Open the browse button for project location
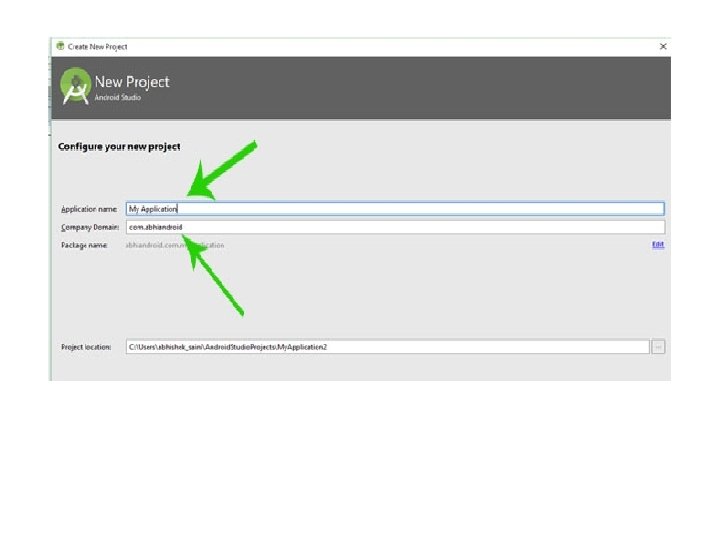Image resolution: width=720 pixels, height=540 pixels. (658, 347)
